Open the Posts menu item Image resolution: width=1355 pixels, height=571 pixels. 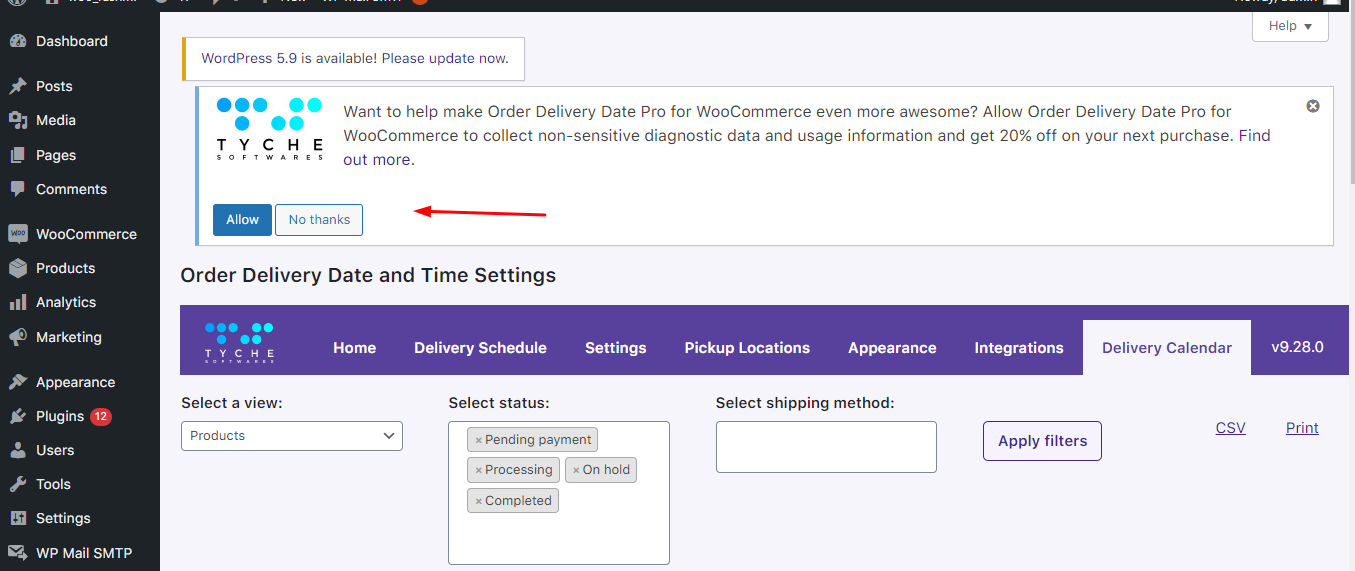pos(54,86)
